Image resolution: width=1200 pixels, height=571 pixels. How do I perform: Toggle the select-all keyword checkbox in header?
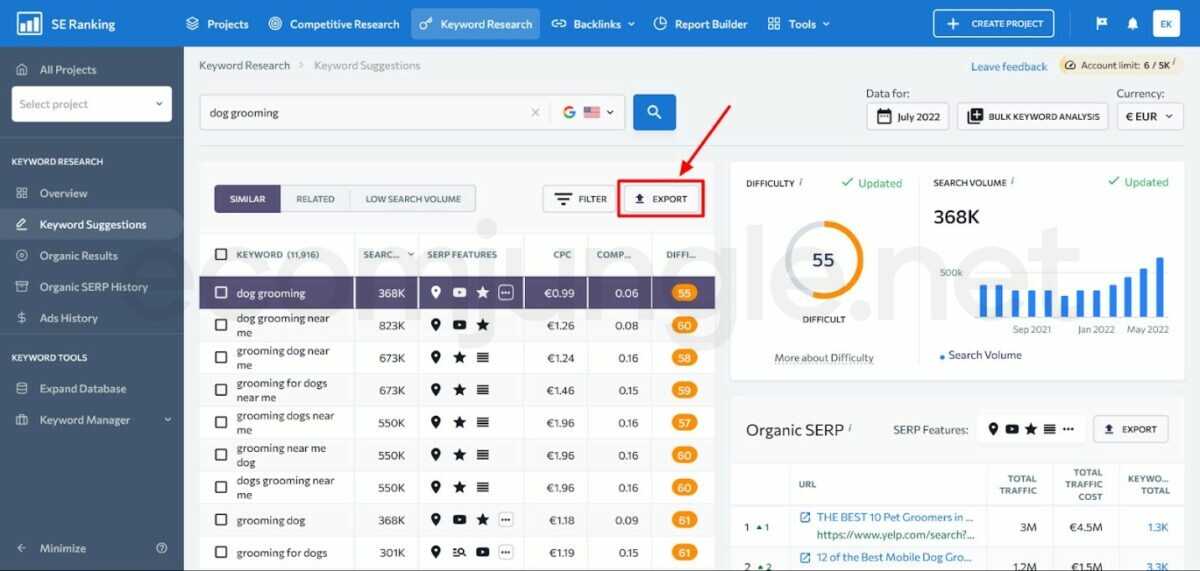(x=221, y=254)
